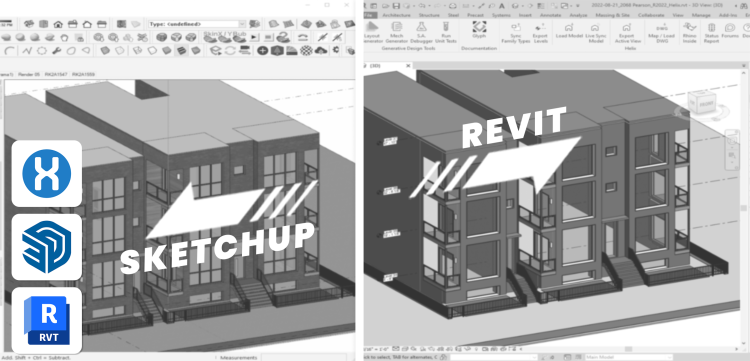The image size is (750, 361).
Task: Click isometric view icon in SketchUp toolbar
Action: (x=29, y=23)
